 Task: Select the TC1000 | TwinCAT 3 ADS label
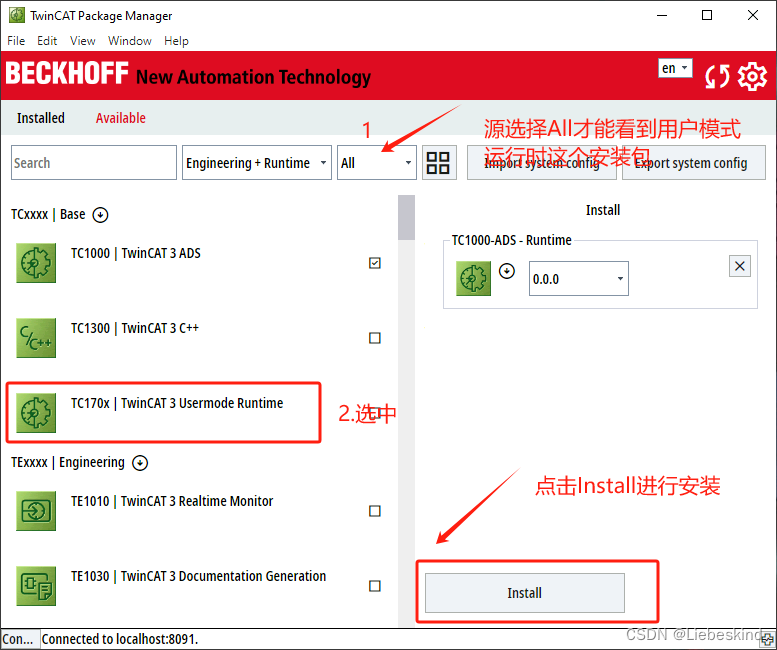(x=136, y=253)
